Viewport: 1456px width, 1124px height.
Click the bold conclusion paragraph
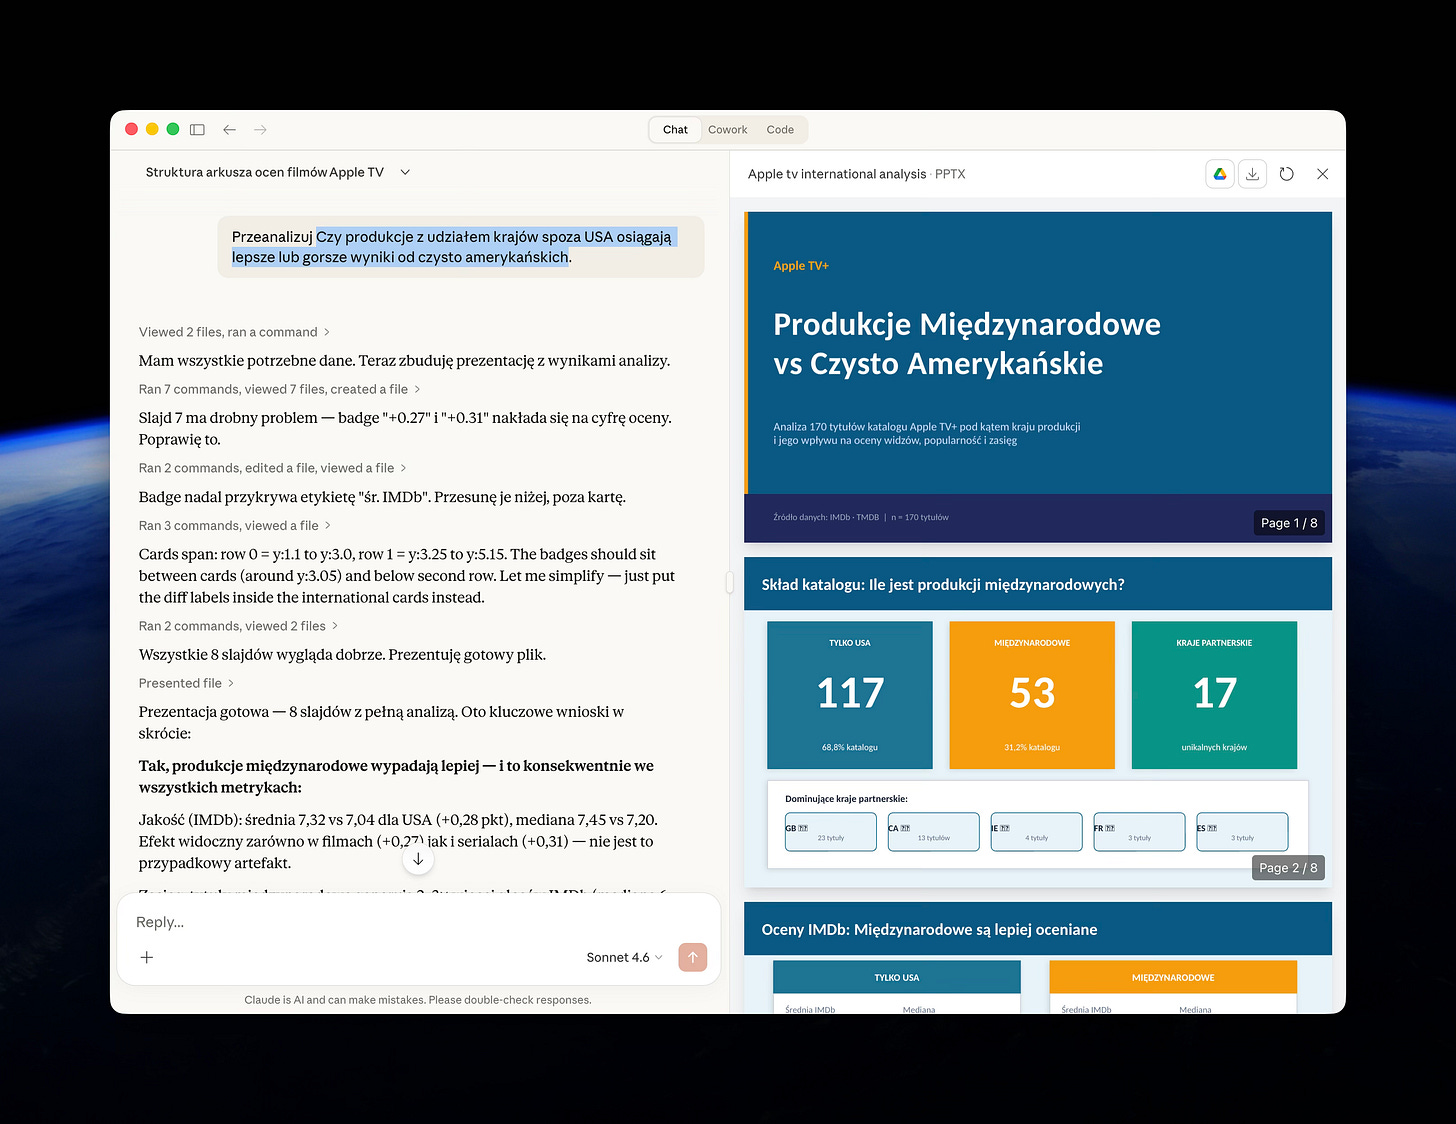pos(396,776)
